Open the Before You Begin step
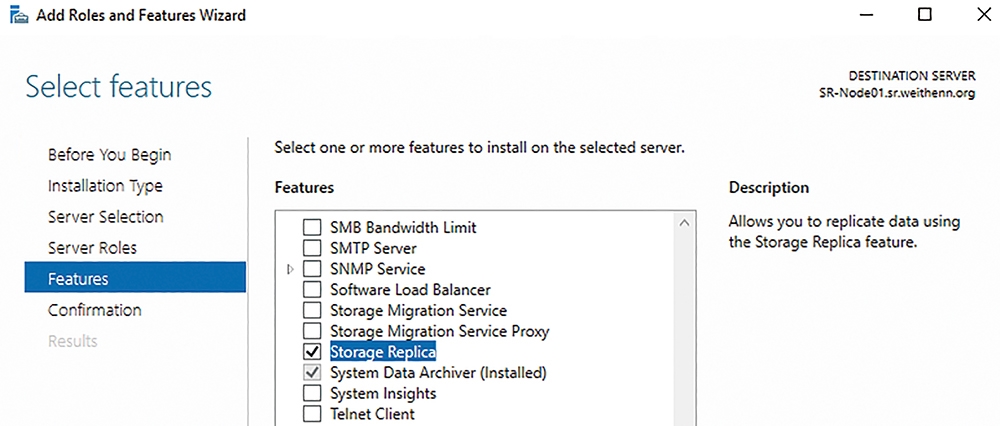 (110, 155)
